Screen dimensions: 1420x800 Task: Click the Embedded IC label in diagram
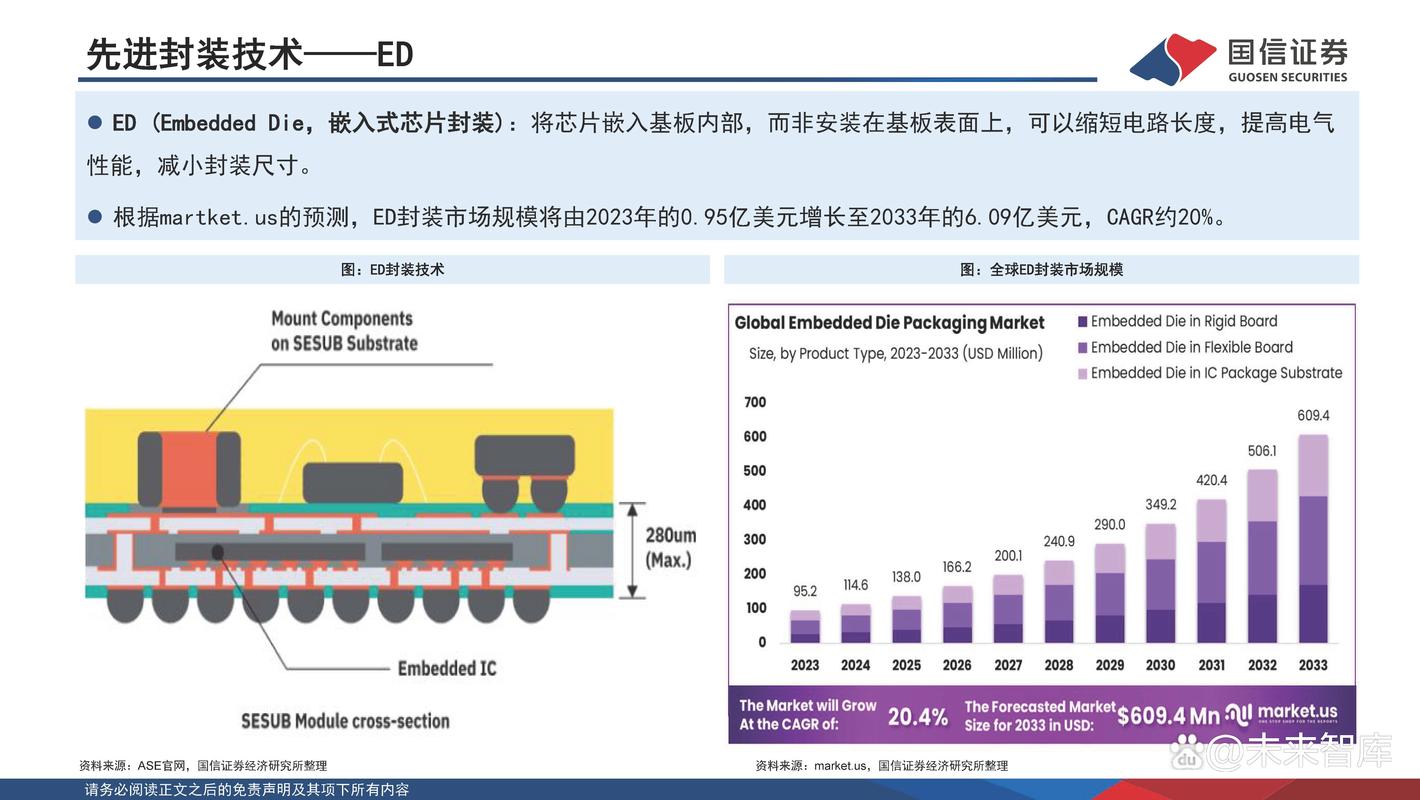(x=446, y=668)
